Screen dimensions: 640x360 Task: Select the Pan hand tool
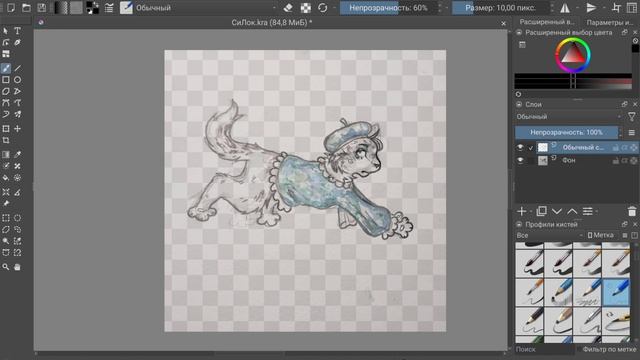[18, 267]
